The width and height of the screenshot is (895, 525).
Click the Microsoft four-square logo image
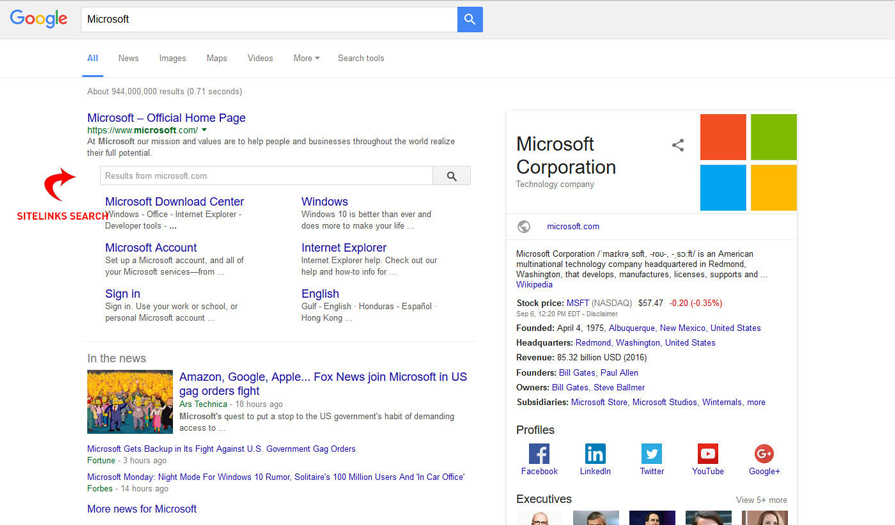pyautogui.click(x=748, y=162)
